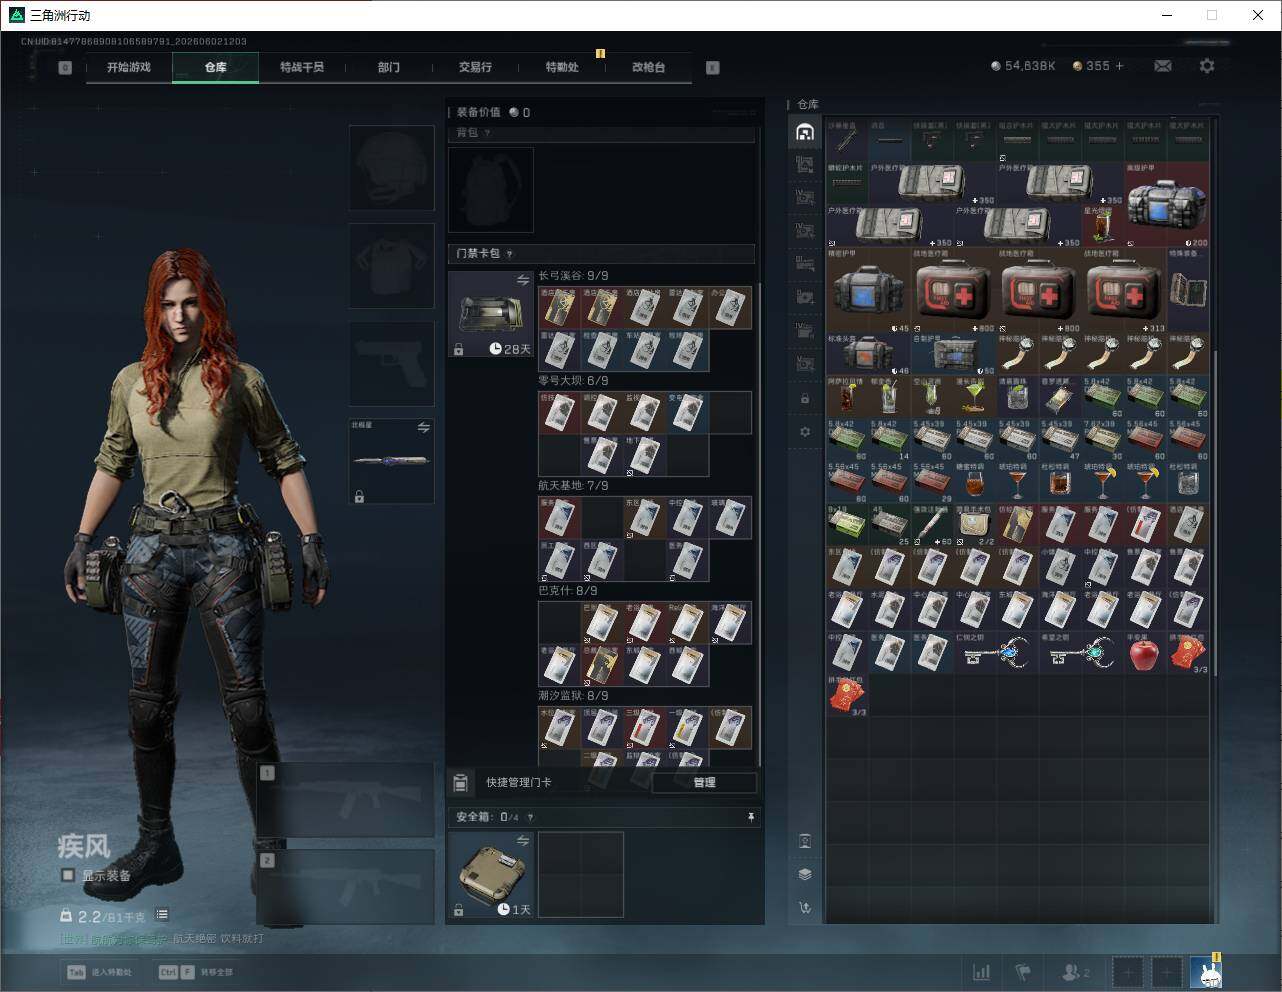
Task: Select the 高级护甲 repair kit marked 200
Action: tap(1167, 205)
